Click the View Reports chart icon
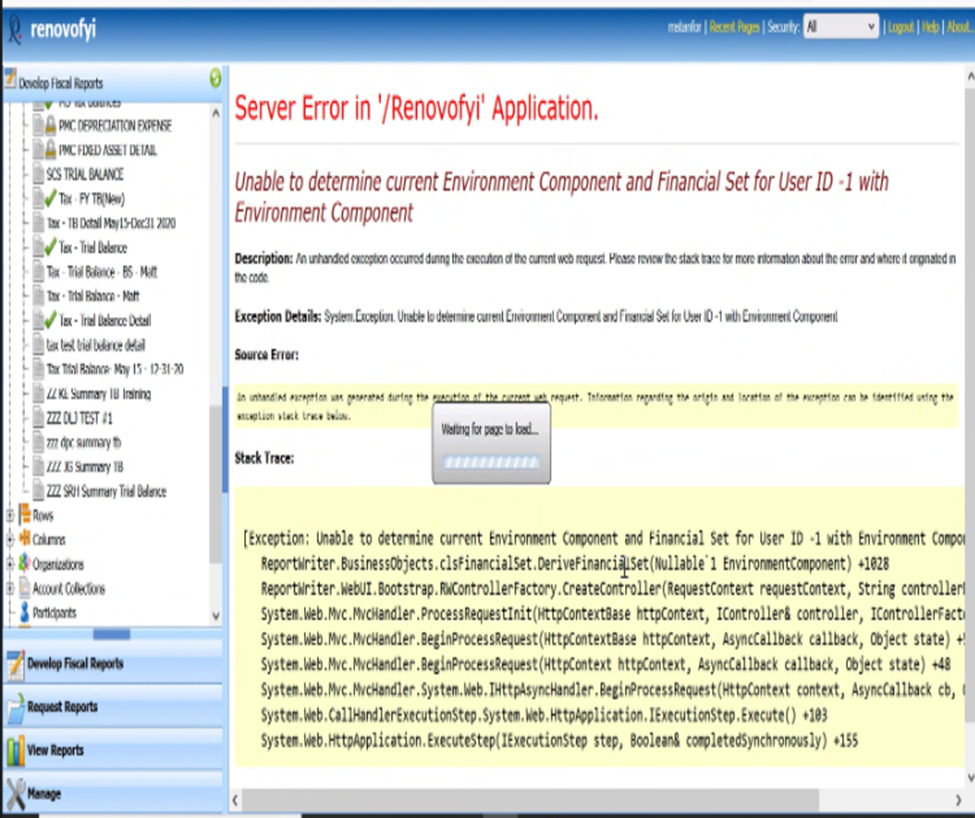The height and width of the screenshot is (818, 975). tap(16, 750)
